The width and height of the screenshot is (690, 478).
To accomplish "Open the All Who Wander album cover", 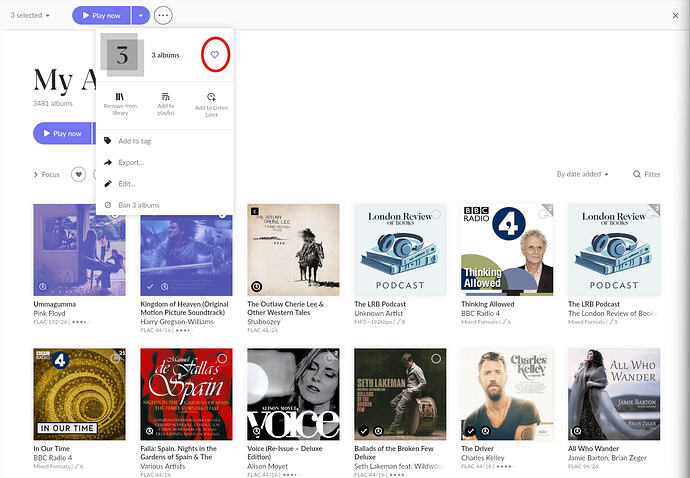I will tap(614, 394).
